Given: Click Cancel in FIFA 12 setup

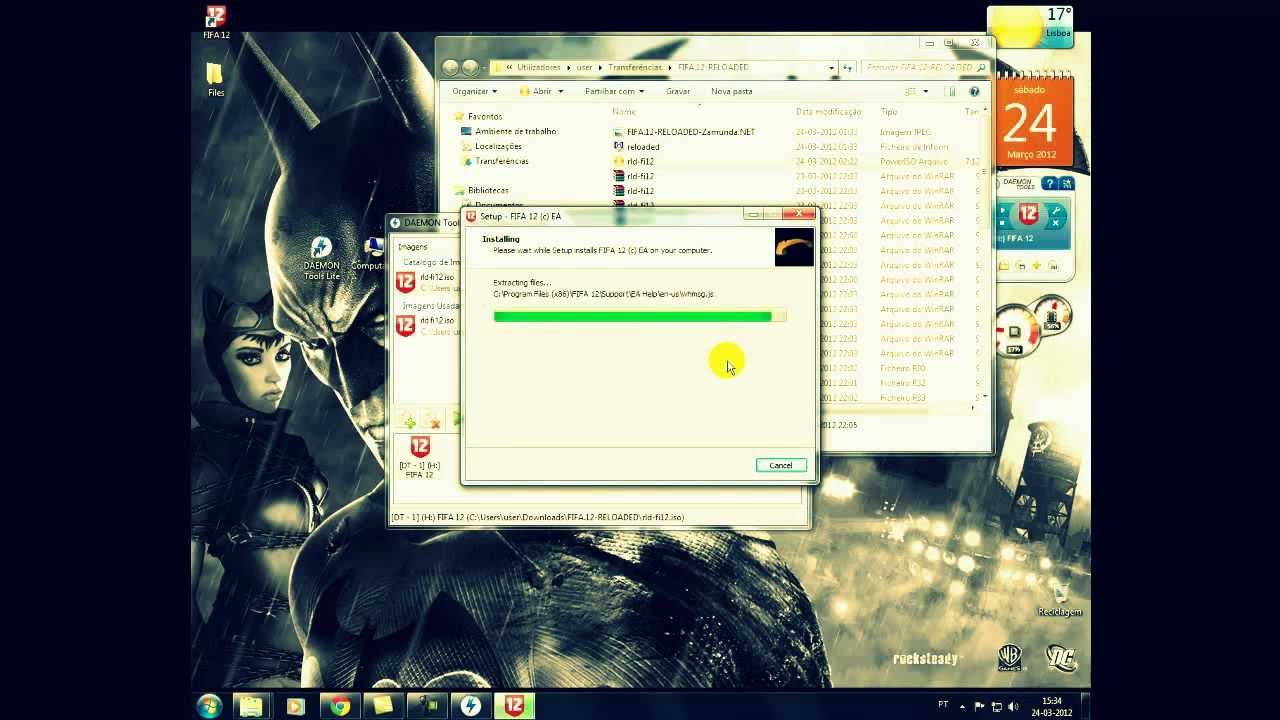Looking at the screenshot, I should (781, 465).
